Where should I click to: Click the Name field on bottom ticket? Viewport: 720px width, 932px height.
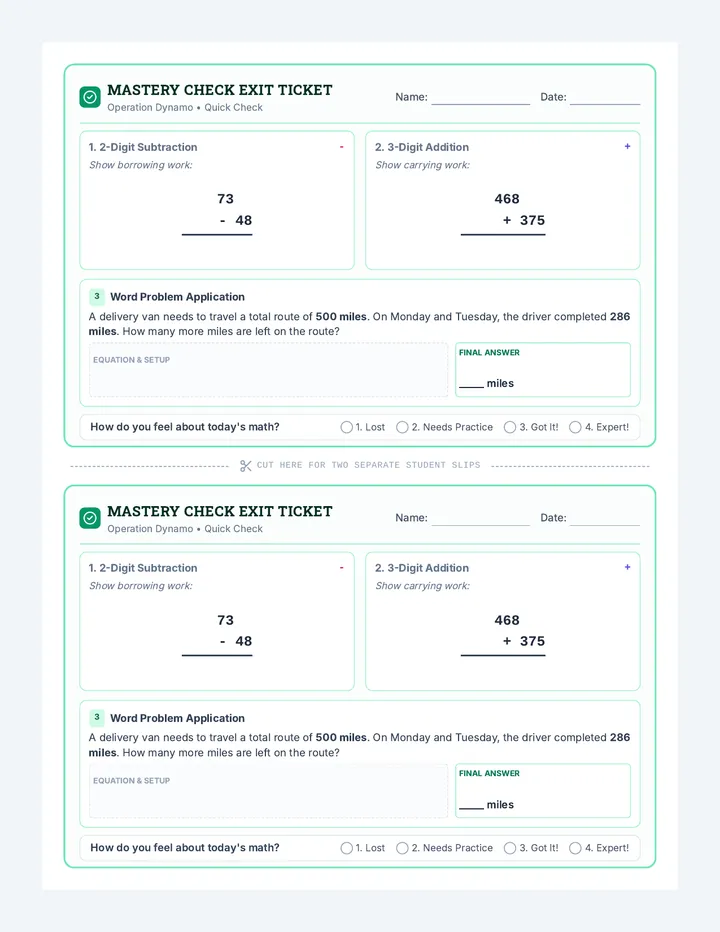480,518
